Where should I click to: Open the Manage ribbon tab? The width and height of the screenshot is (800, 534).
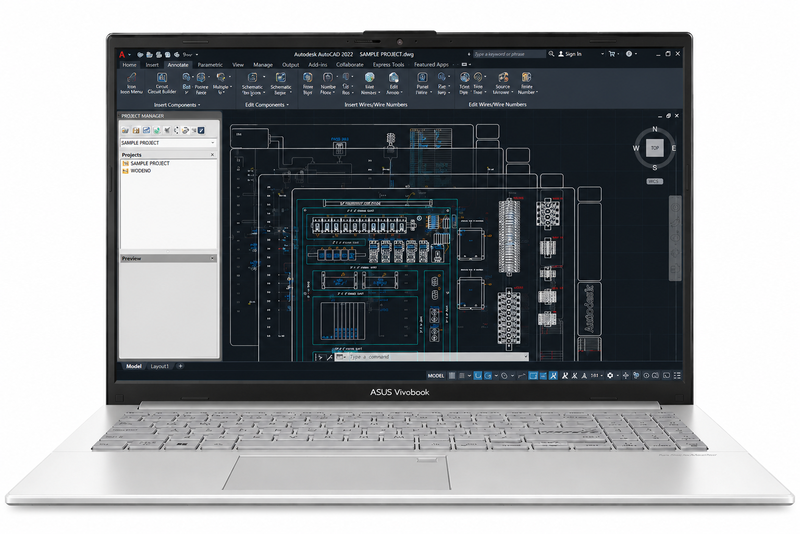tap(263, 65)
